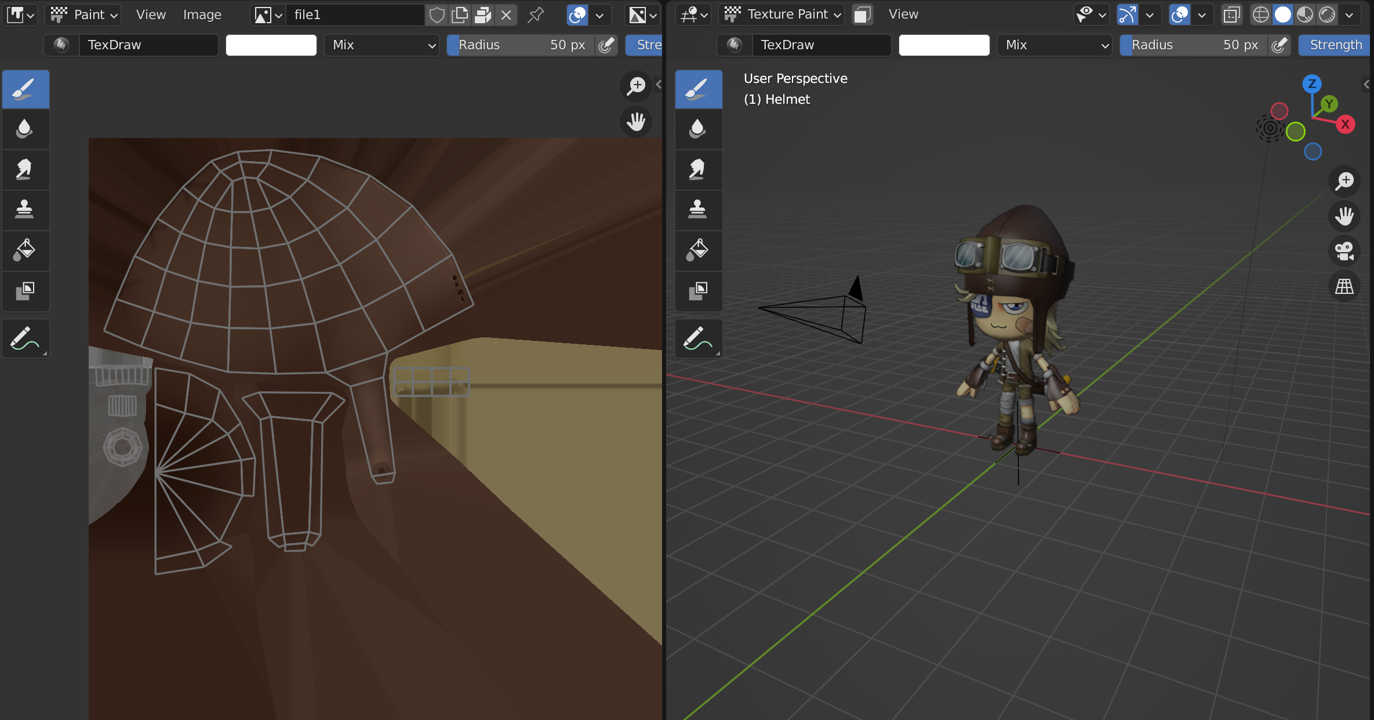
Task: Open the View menu in the 3D viewport
Action: point(903,15)
